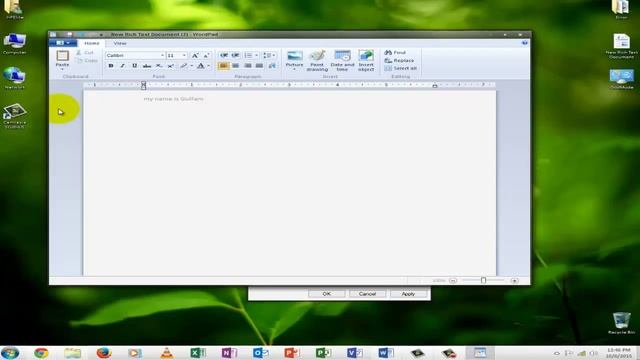Image resolution: width=640 pixels, height=360 pixels.
Task: Open Excel from the taskbar
Action: (x=198, y=353)
